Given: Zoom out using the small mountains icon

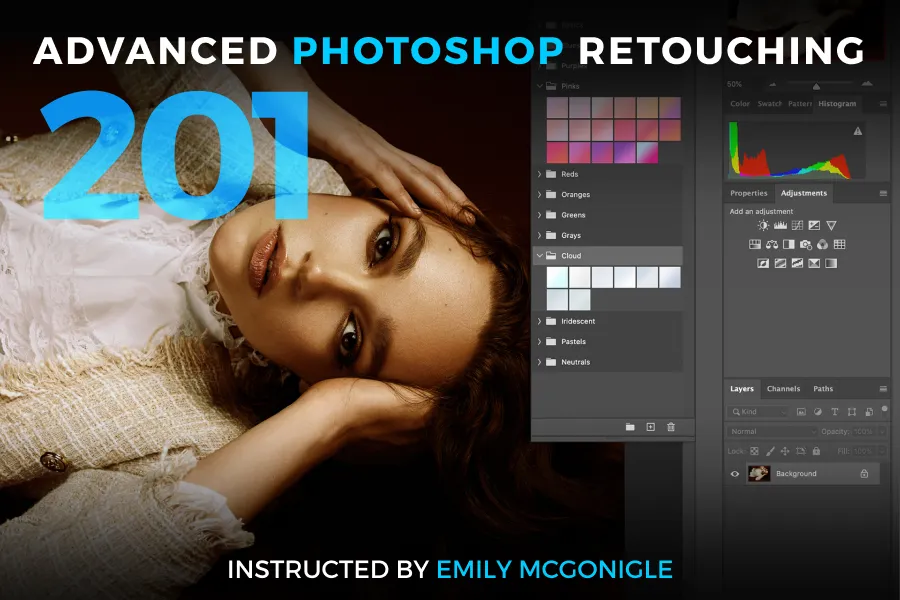Looking at the screenshot, I should click(x=773, y=84).
